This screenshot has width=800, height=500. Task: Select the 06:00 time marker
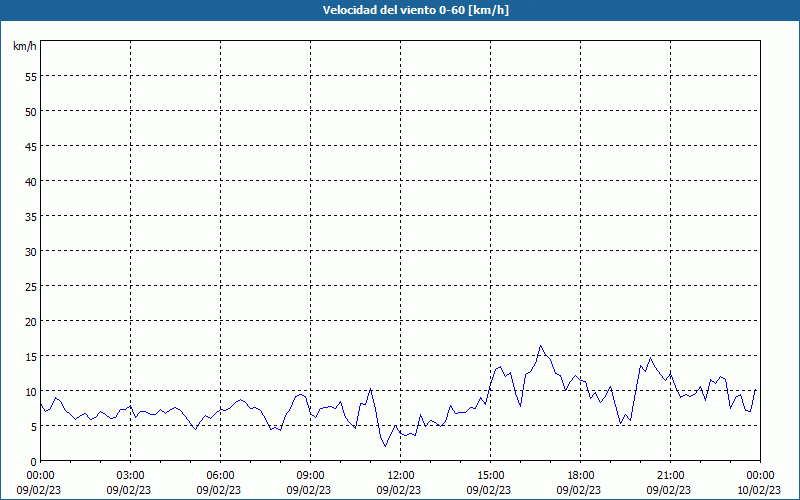point(220,475)
